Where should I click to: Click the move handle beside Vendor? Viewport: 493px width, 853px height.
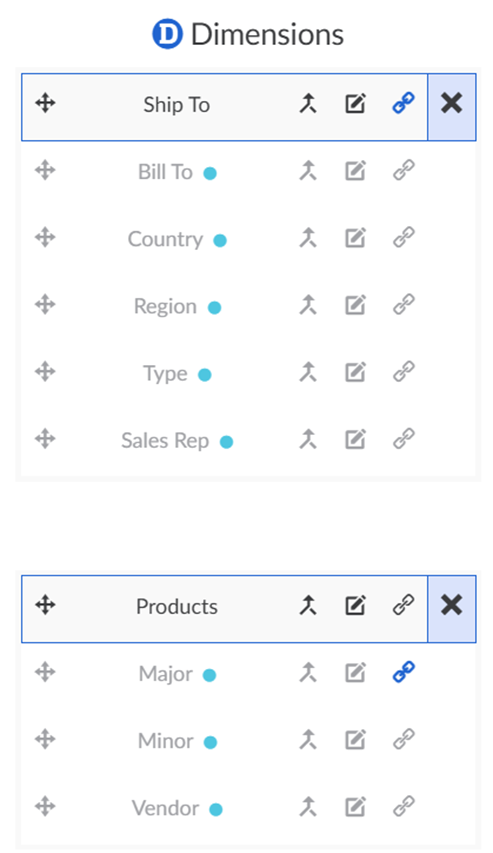[x=45, y=806]
